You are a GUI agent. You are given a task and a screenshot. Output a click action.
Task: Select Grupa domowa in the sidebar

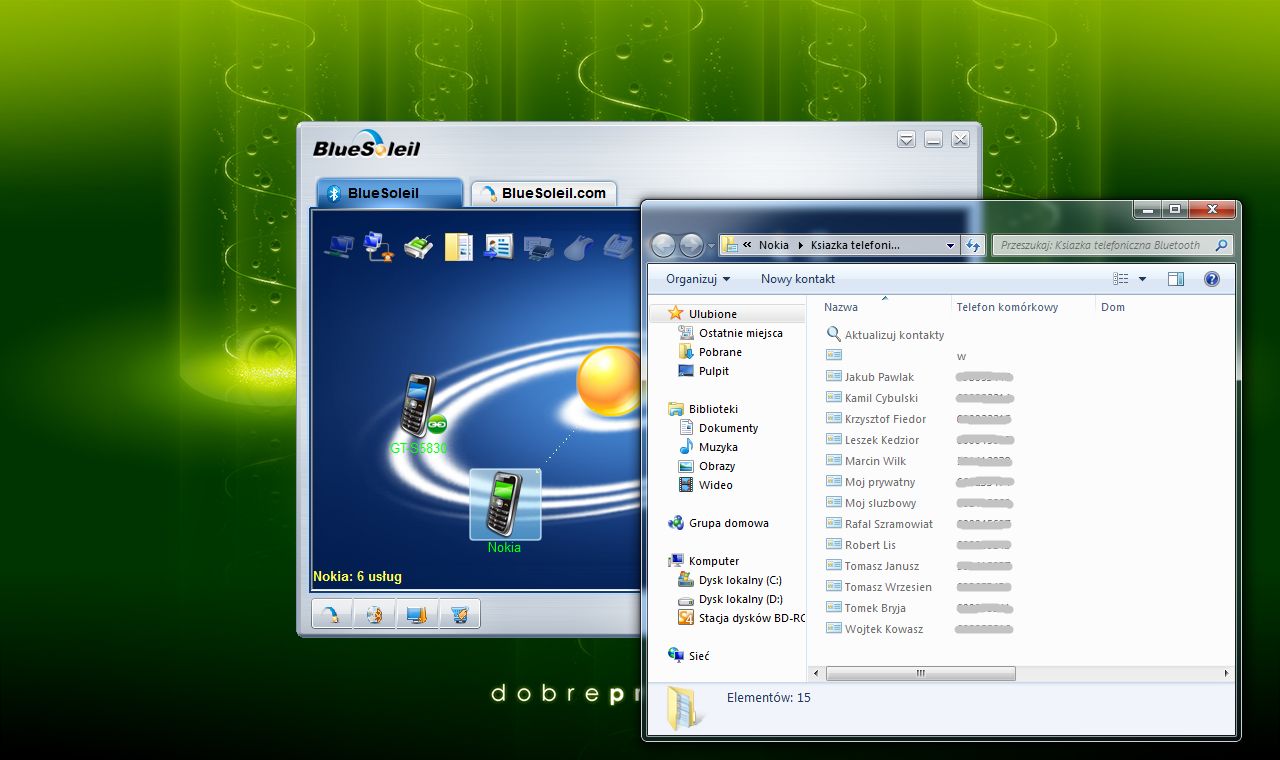coord(728,523)
